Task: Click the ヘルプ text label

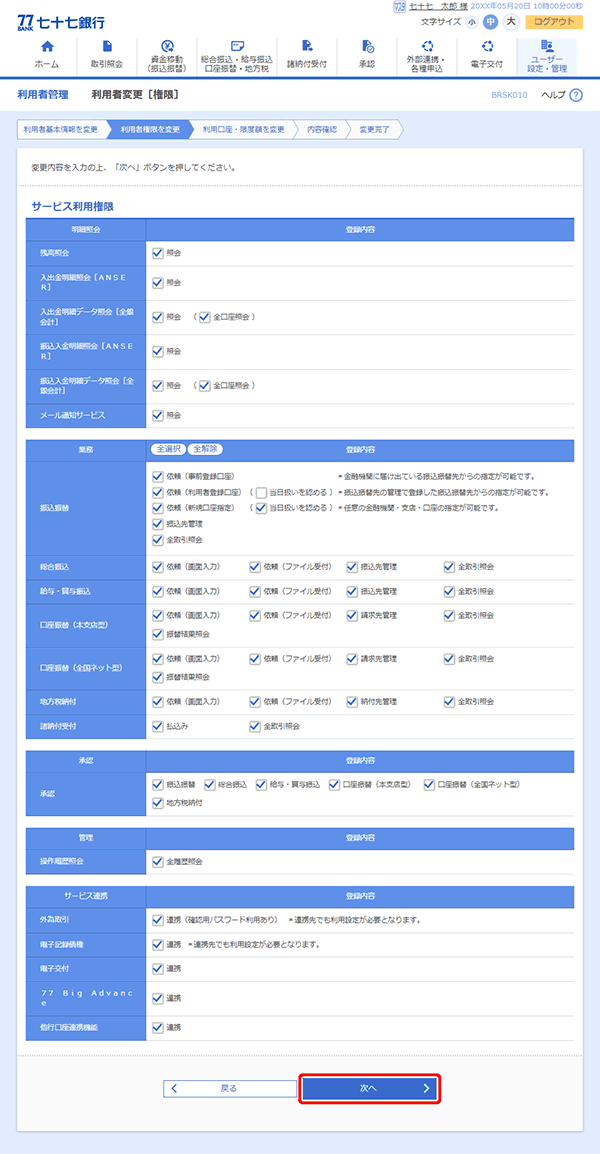Action: tap(553, 95)
